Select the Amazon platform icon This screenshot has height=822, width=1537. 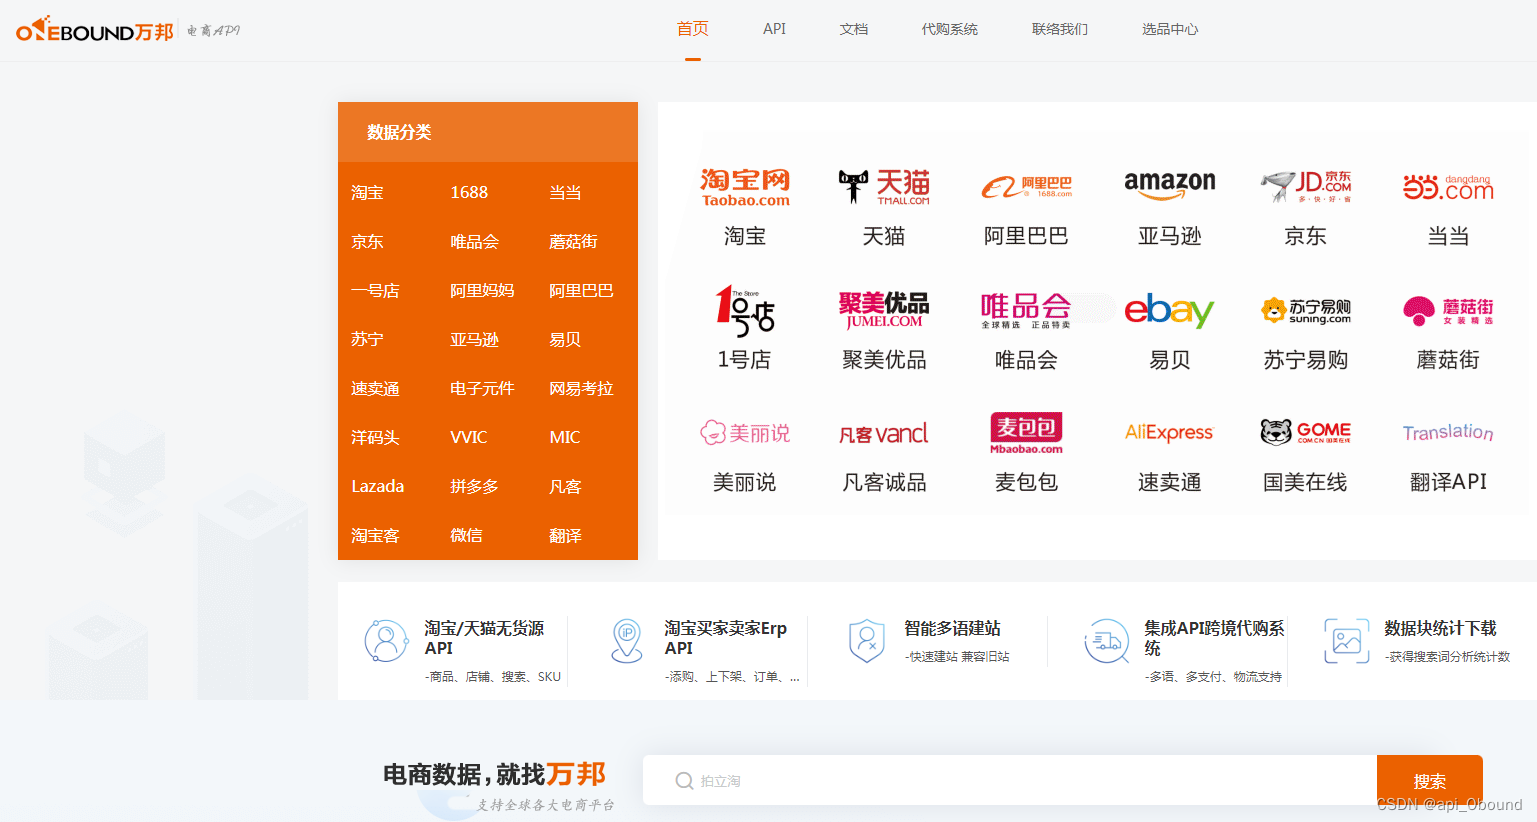(1168, 184)
